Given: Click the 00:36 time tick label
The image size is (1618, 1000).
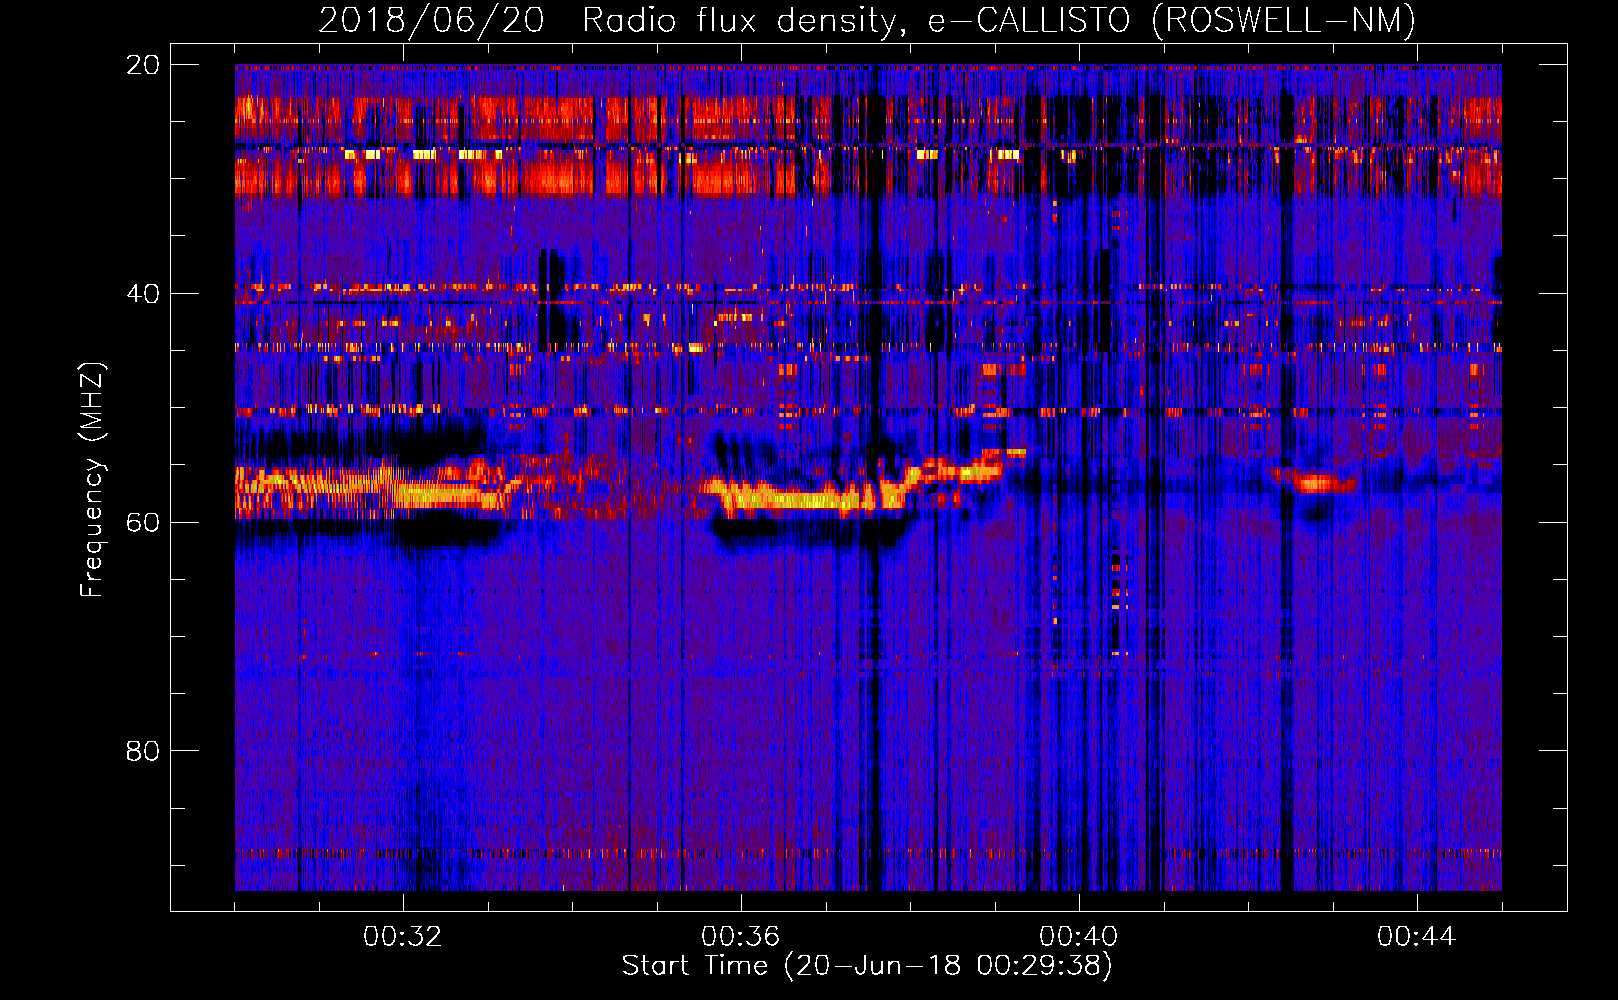Looking at the screenshot, I should pyautogui.click(x=741, y=937).
